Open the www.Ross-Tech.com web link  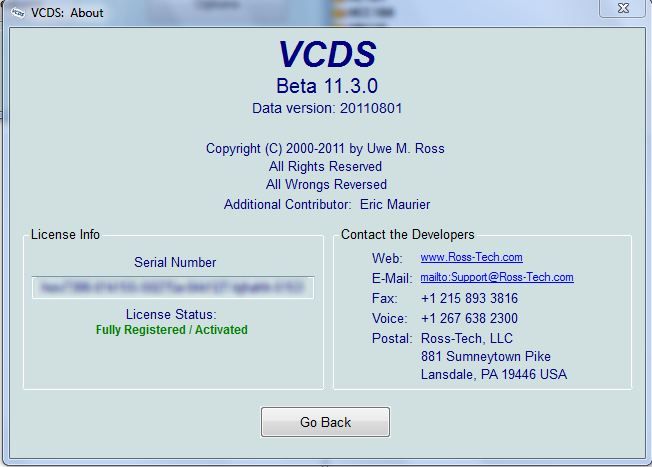472,257
